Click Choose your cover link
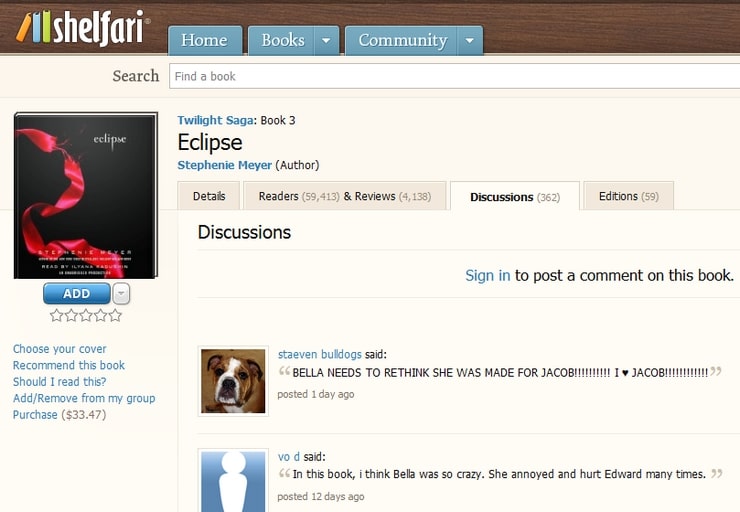Viewport: 740px width, 512px height. (59, 349)
